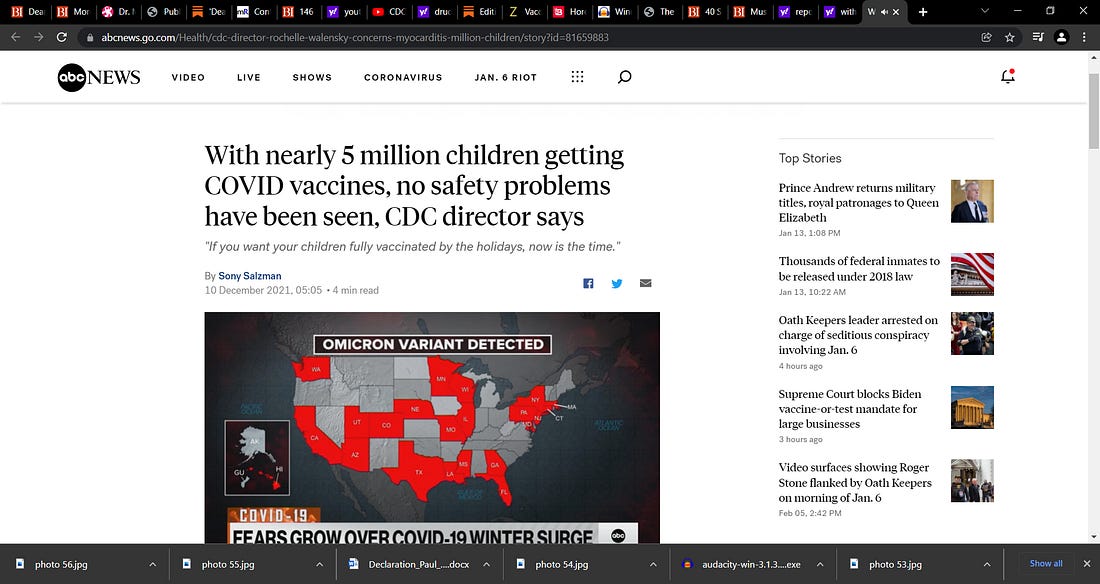Share article via email icon
This screenshot has height=584, width=1100.
pyautogui.click(x=645, y=283)
